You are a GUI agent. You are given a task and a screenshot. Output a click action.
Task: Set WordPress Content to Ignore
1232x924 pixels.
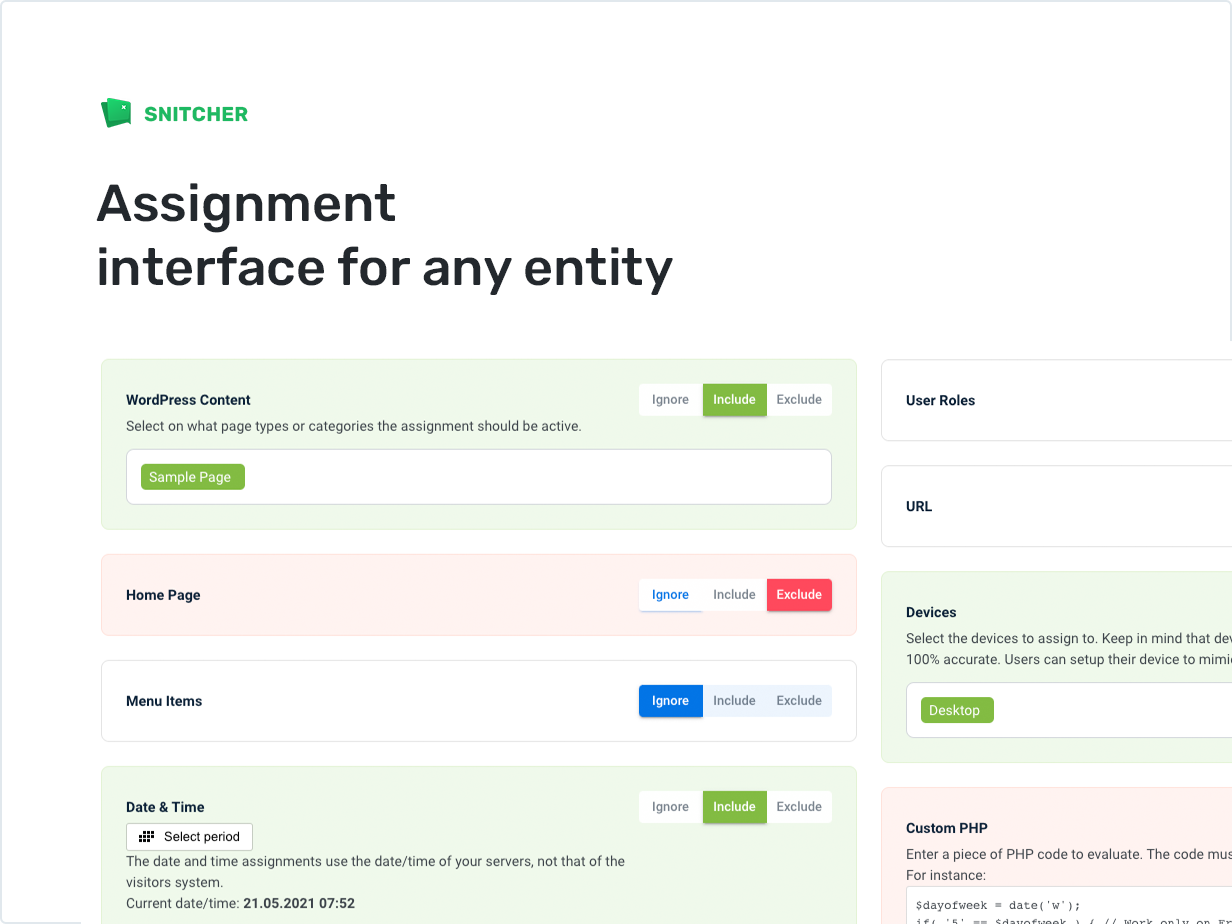tap(670, 400)
